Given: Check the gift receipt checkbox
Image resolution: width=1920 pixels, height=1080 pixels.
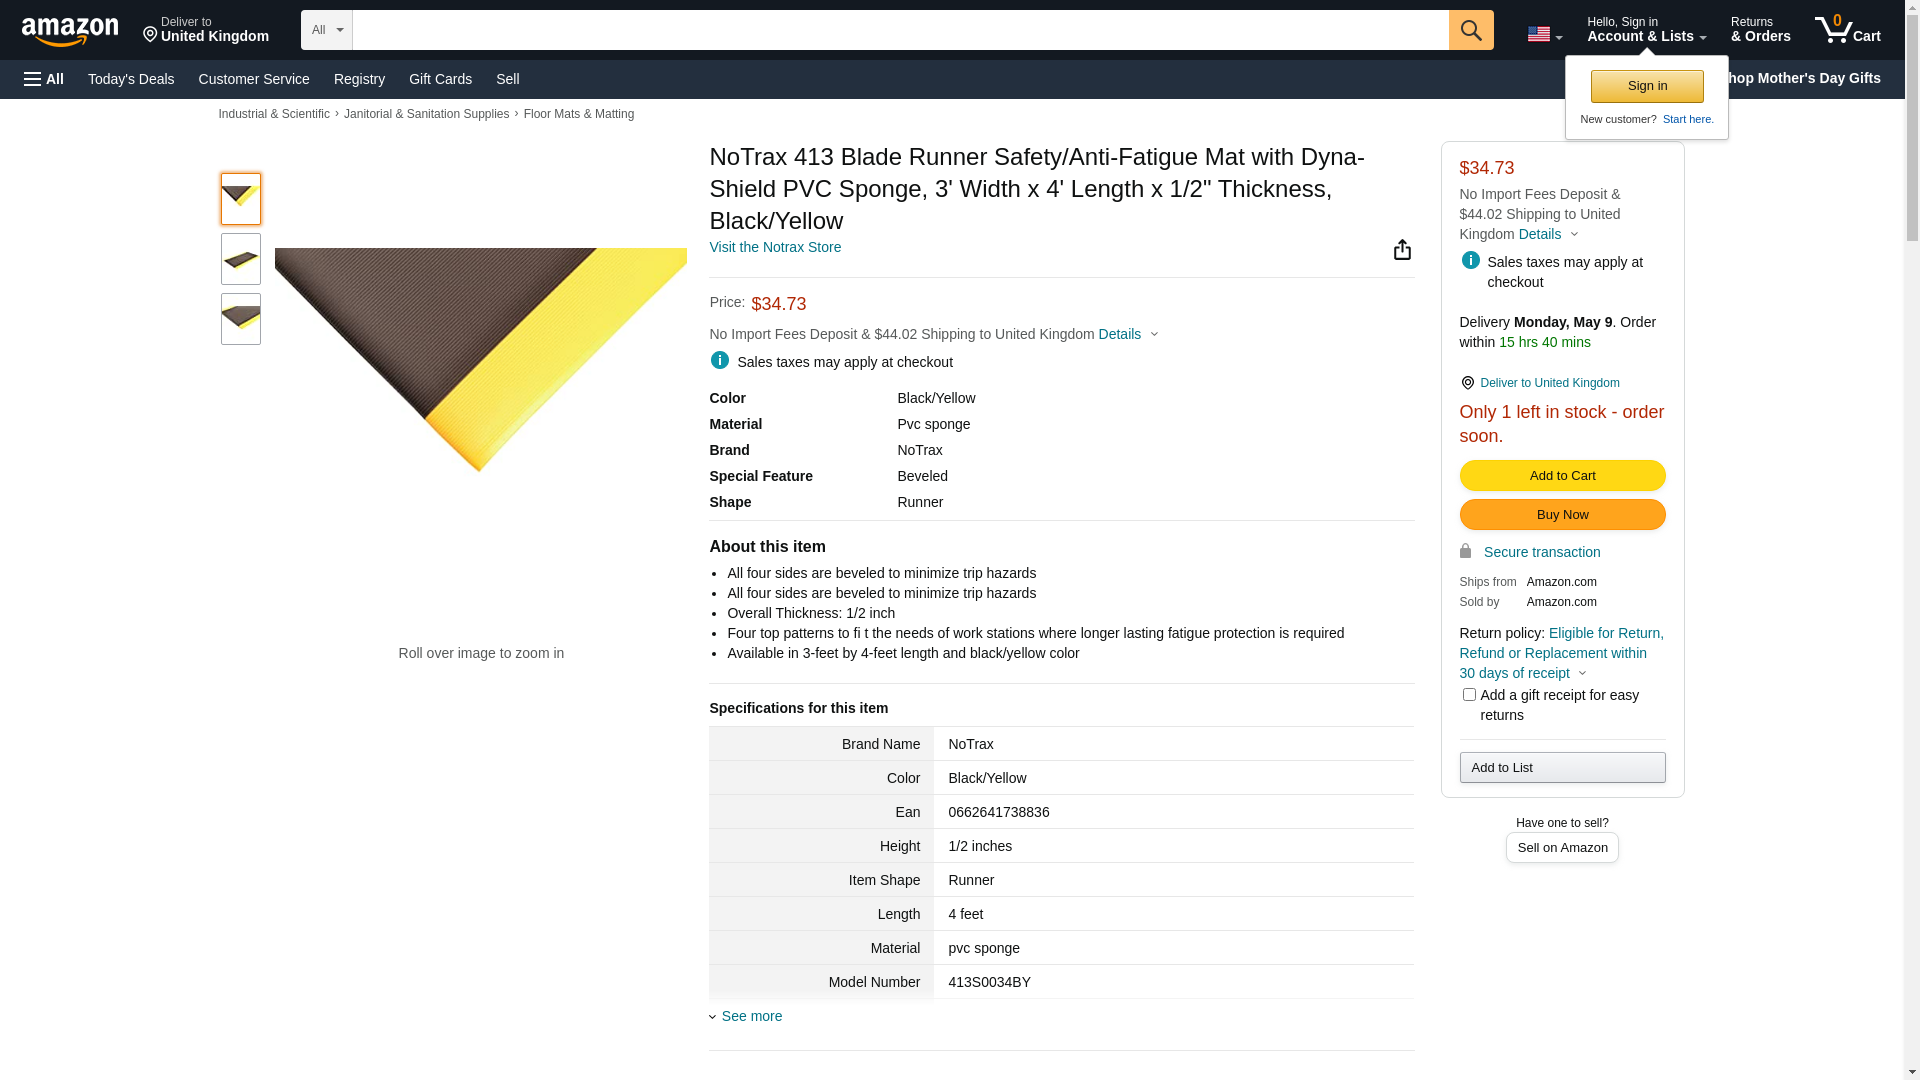Looking at the screenshot, I should 1469,695.
